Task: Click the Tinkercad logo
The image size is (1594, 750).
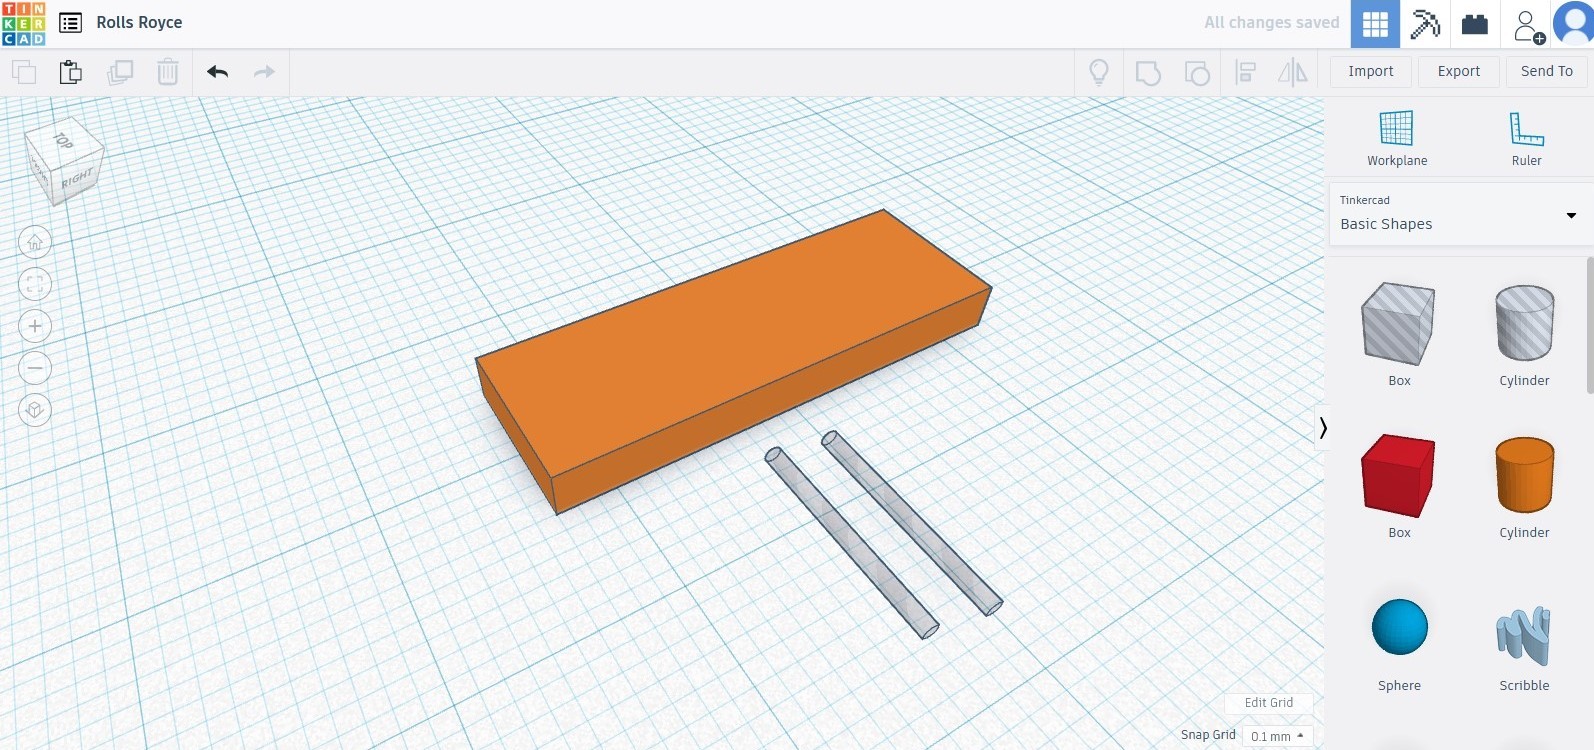Action: click(23, 23)
